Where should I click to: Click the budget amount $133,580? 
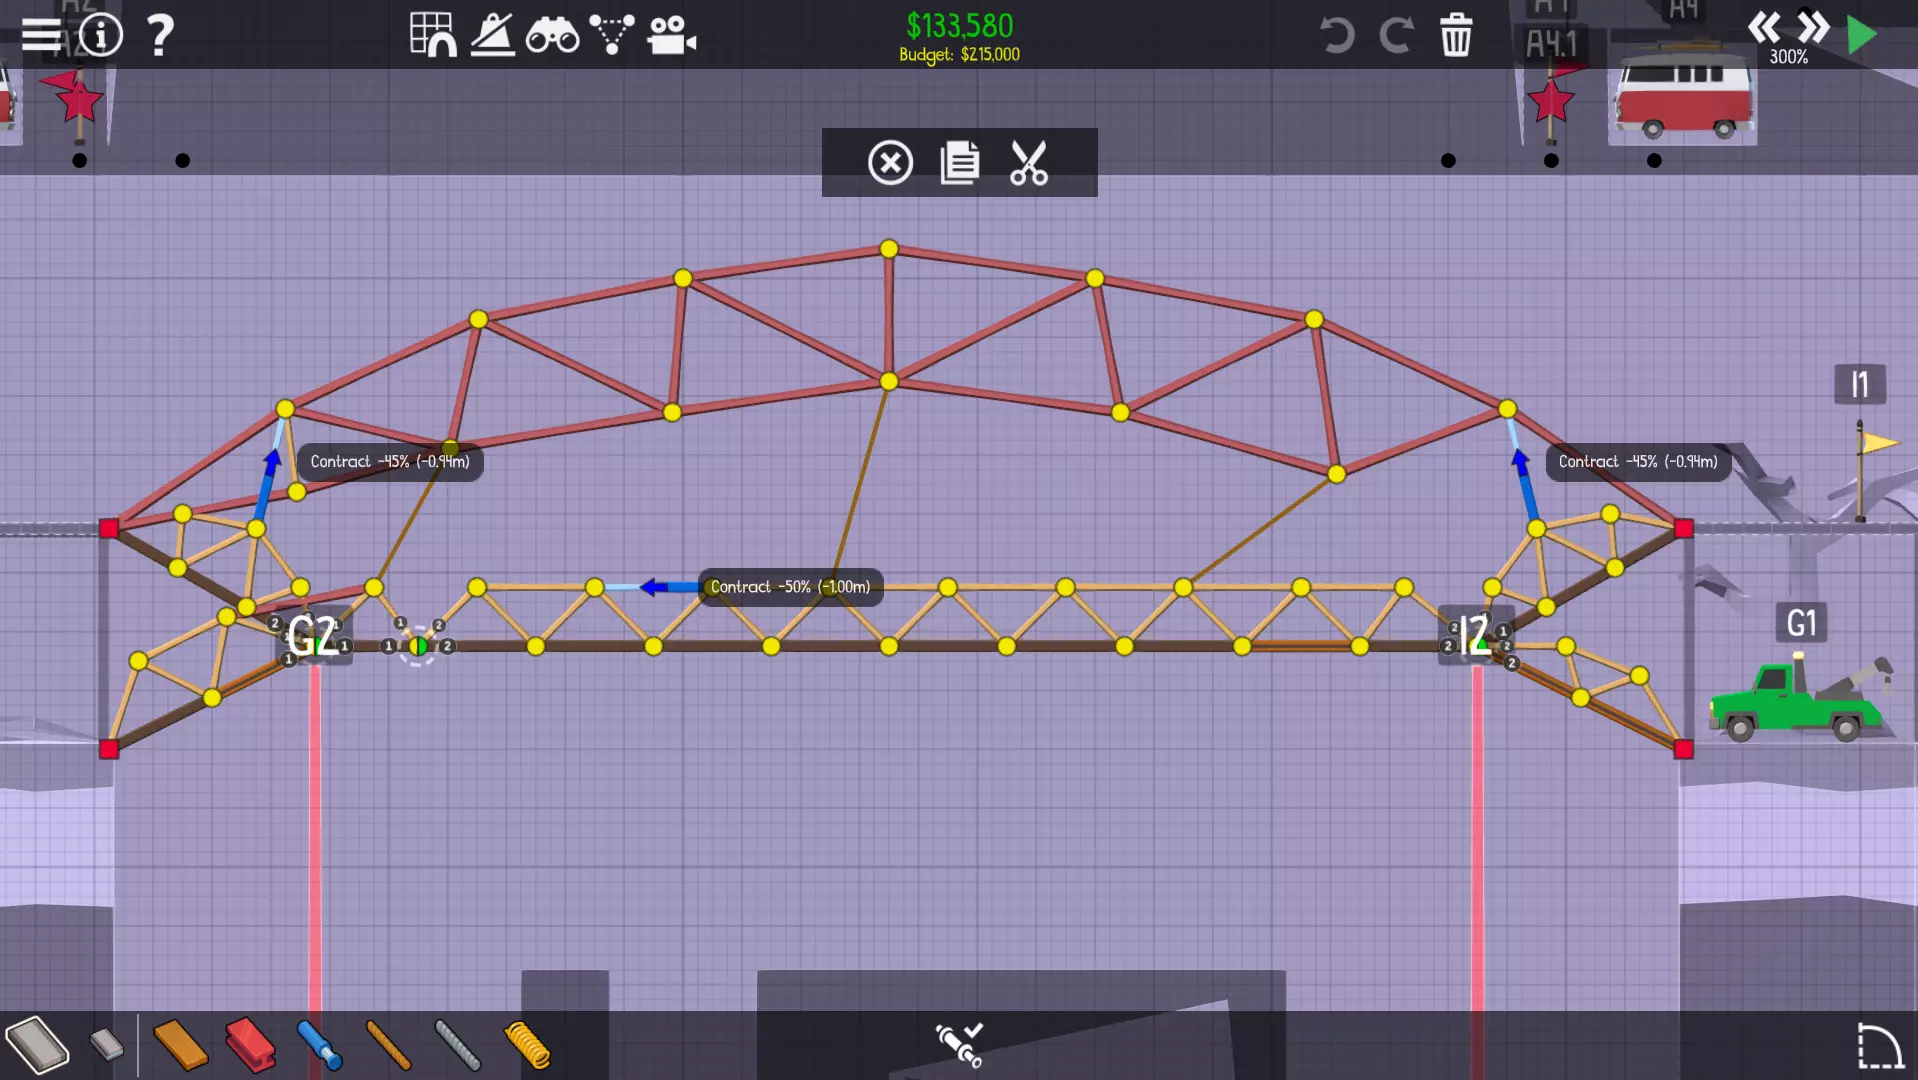[959, 26]
